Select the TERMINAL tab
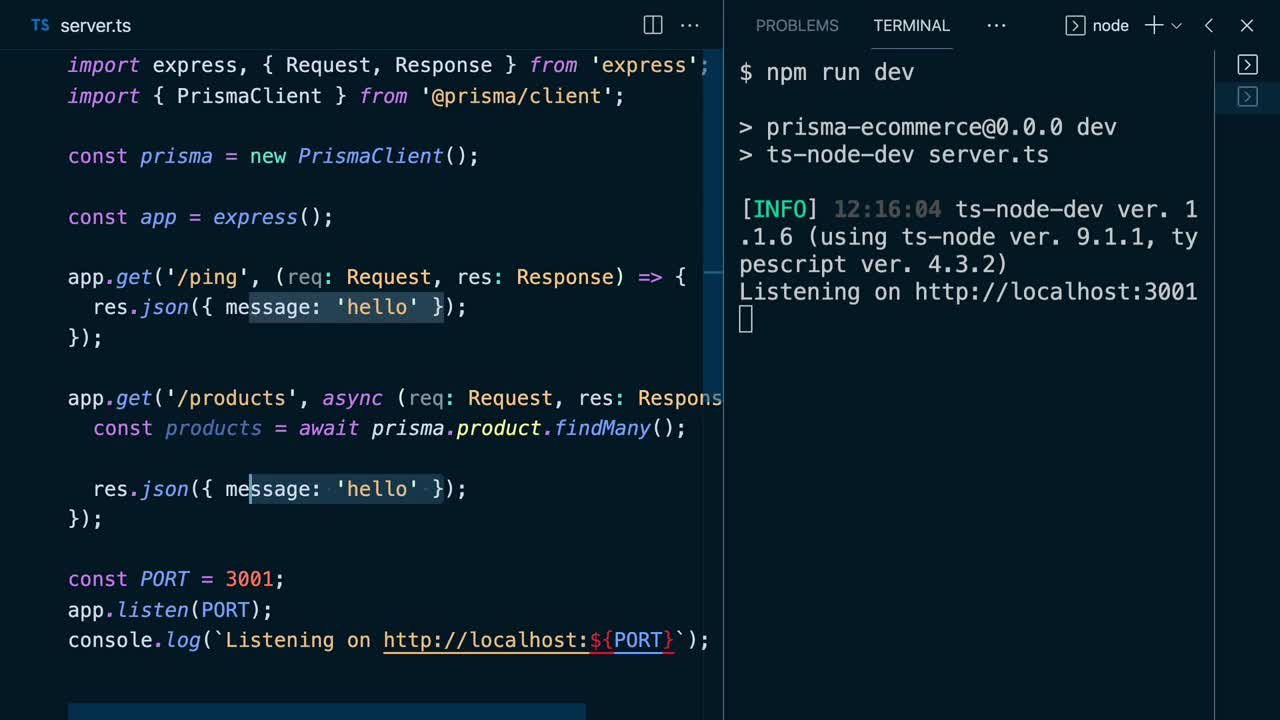The image size is (1280, 720). point(911,25)
